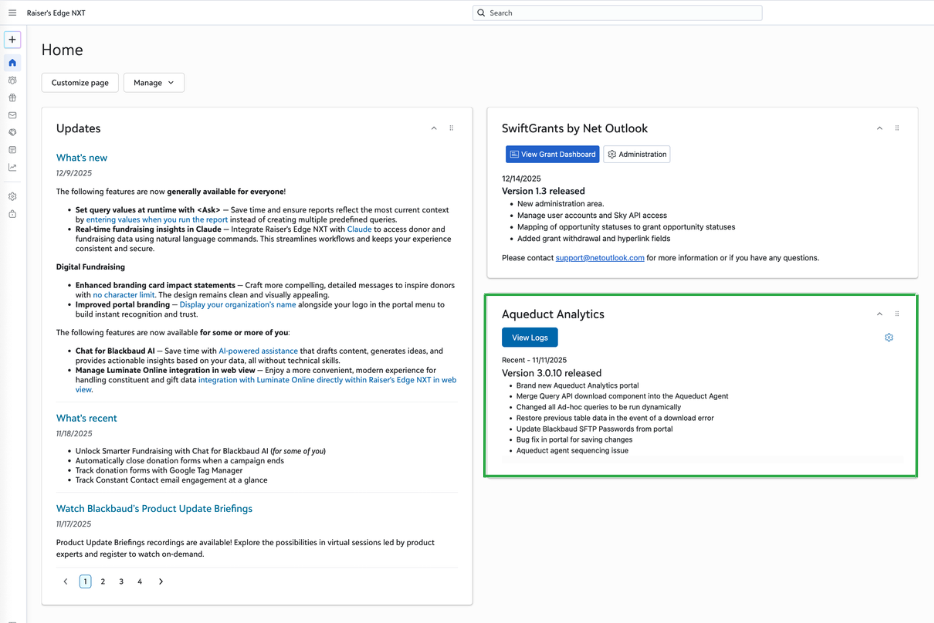This screenshot has height=623, width=934.
Task: Collapse the Updates tile
Action: coord(434,128)
